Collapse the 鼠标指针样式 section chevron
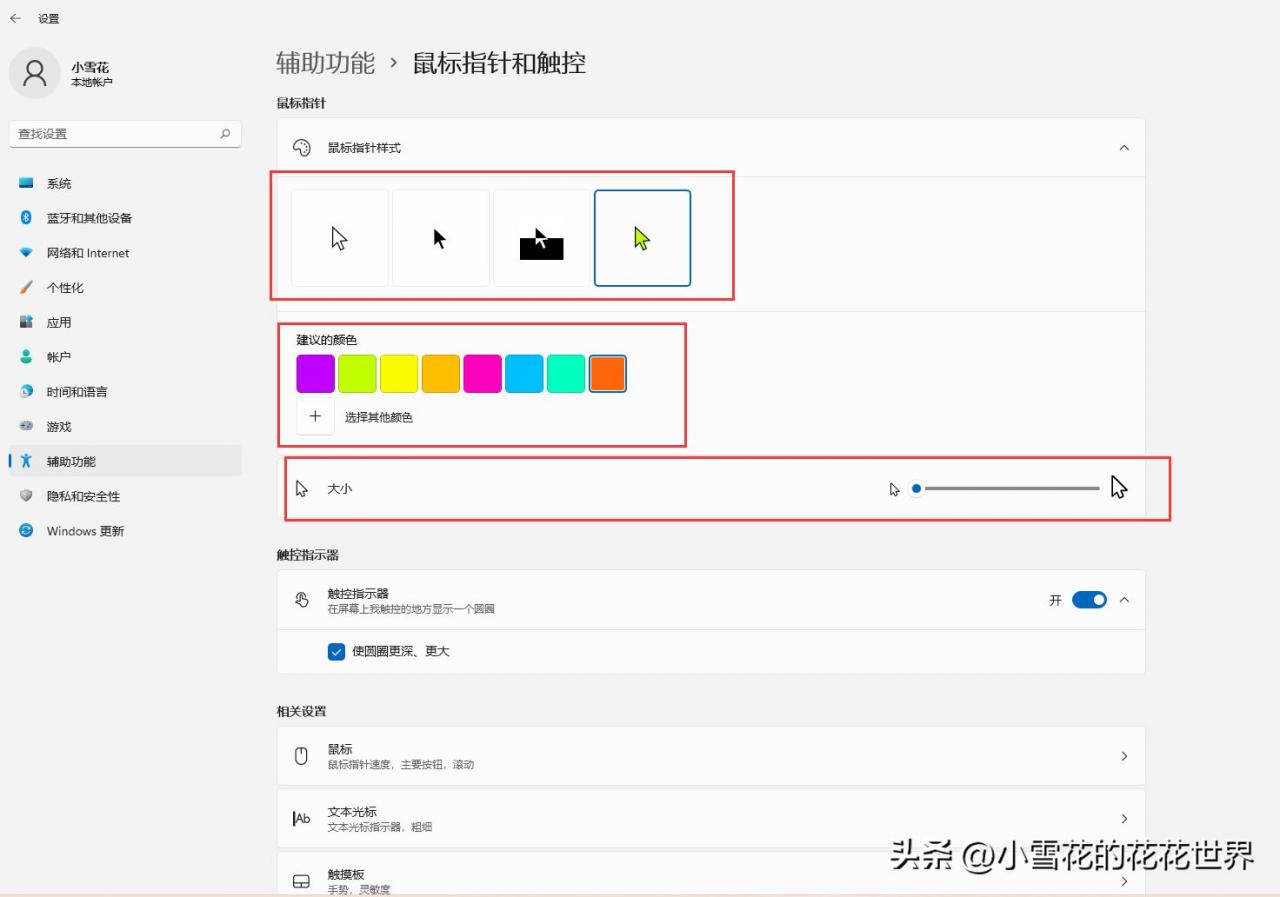Screen dimensions: 1280x897 point(1124,148)
